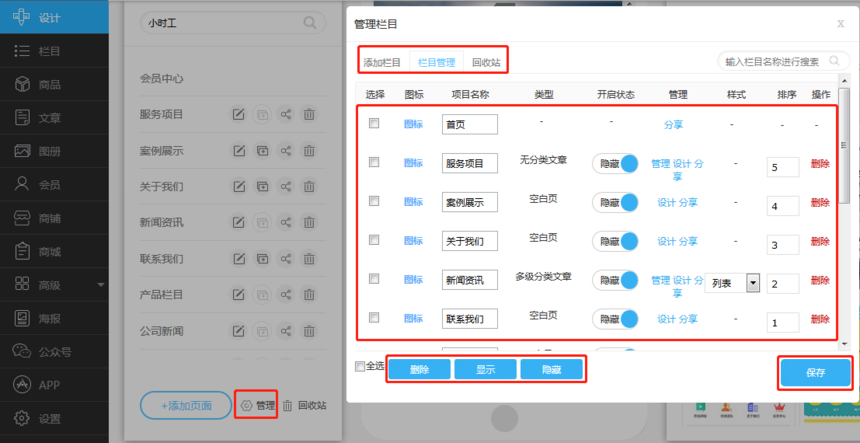Open the 公众号 WeChat sidebar section

tap(54, 352)
